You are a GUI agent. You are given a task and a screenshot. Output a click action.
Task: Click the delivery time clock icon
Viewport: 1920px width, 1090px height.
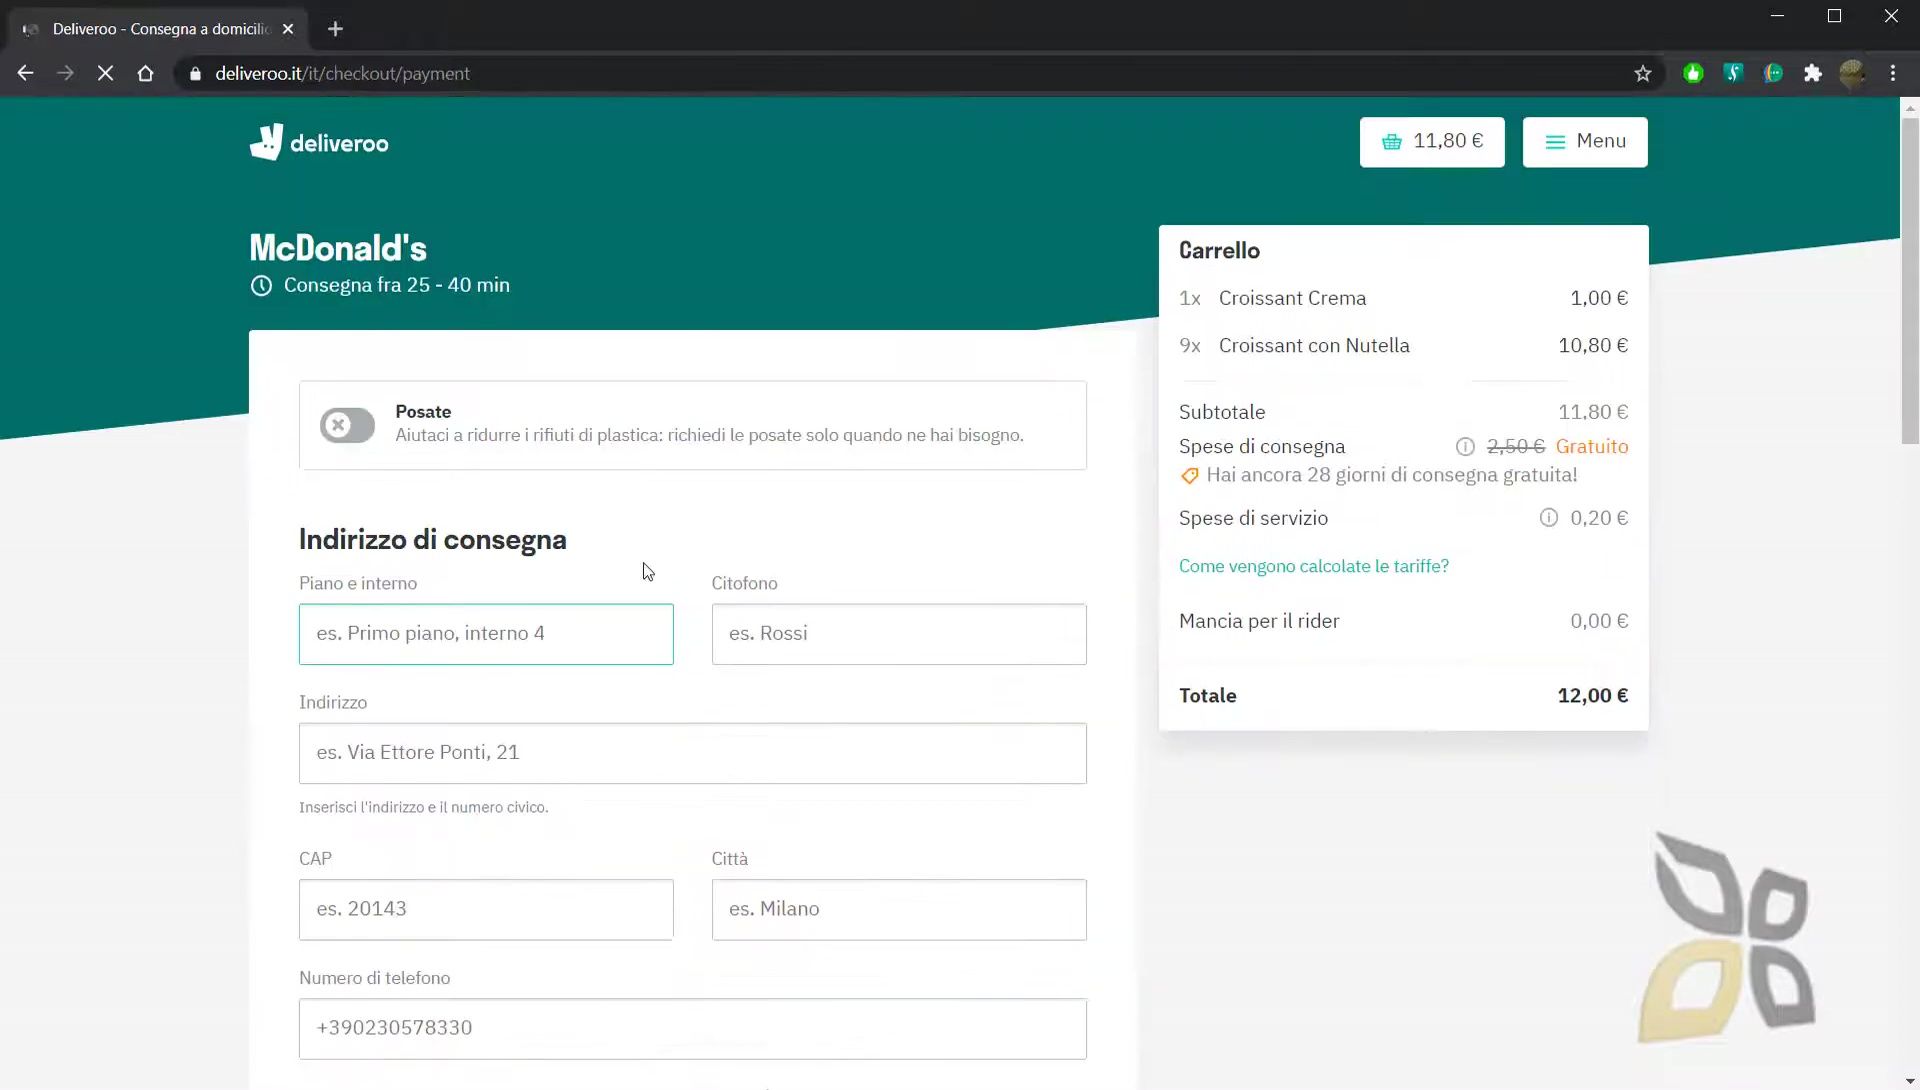261,286
